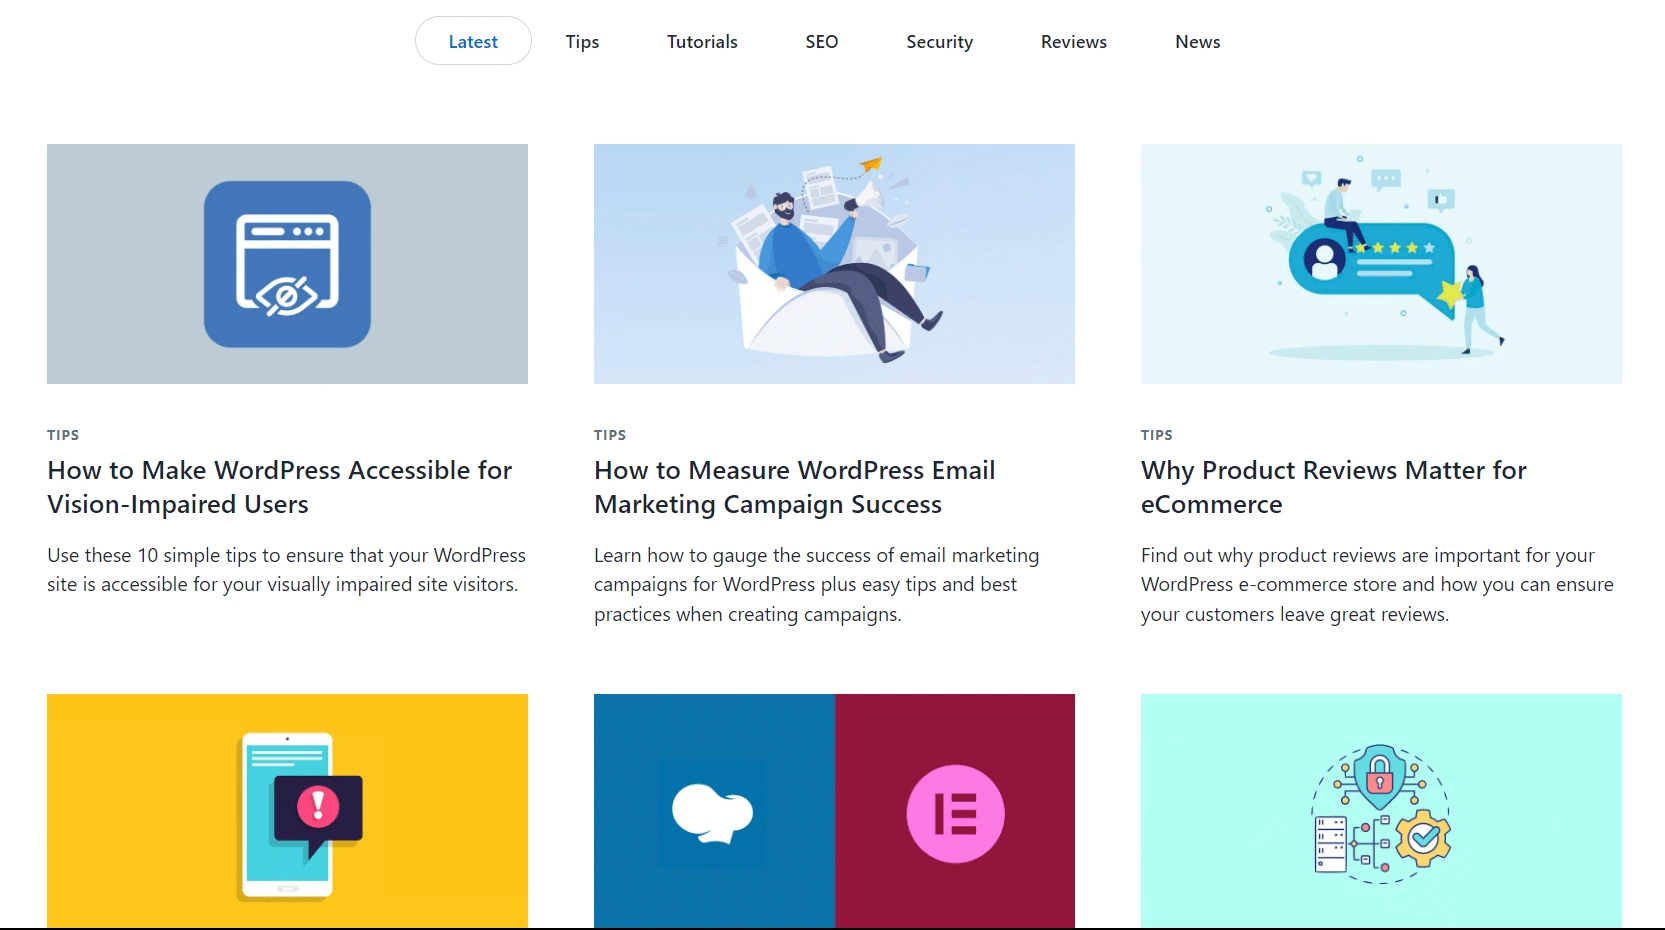This screenshot has width=1665, height=930.
Task: Click the security padlock shield gear icon
Action: coord(1381,814)
